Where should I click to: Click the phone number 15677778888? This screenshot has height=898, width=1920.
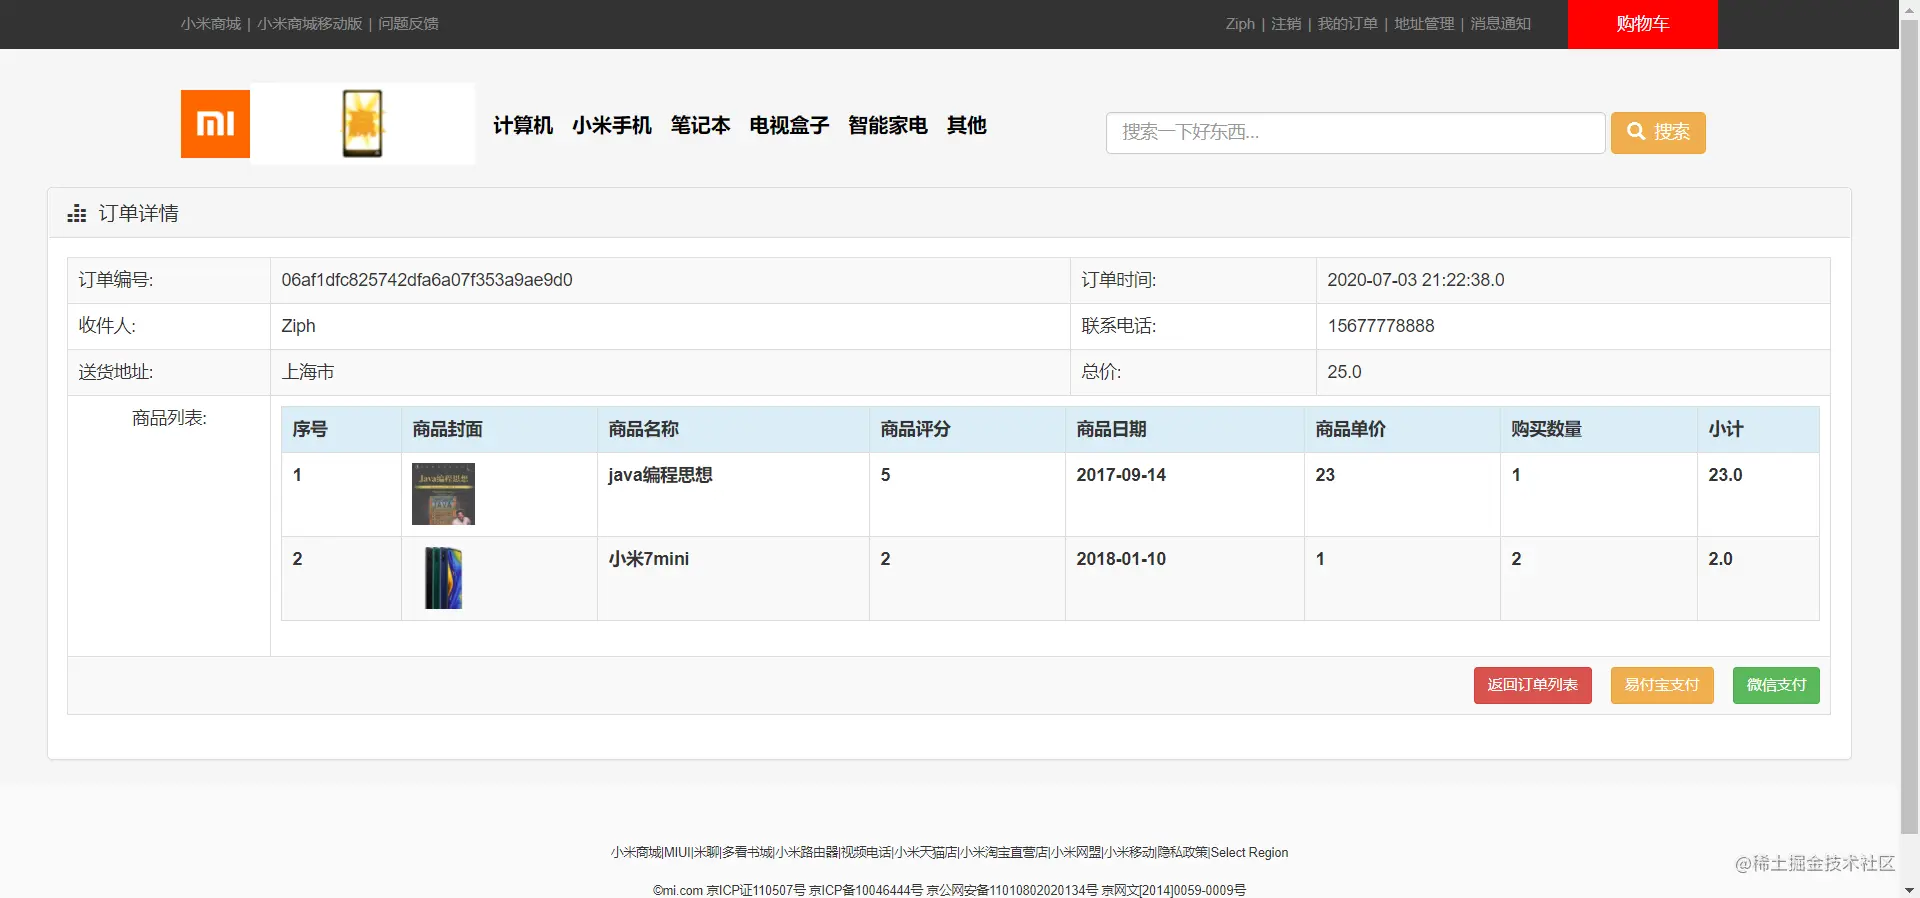(x=1381, y=326)
